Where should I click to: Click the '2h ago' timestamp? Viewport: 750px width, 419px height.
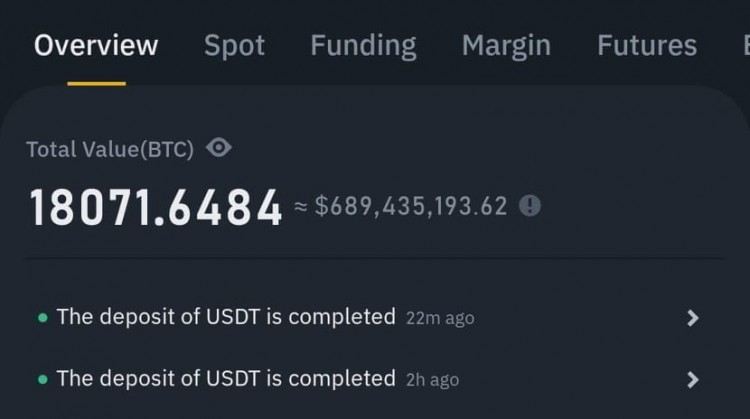click(x=432, y=380)
